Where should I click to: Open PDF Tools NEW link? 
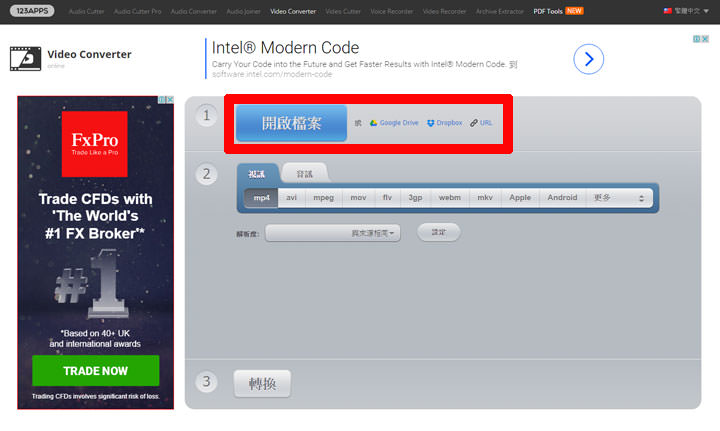click(558, 11)
